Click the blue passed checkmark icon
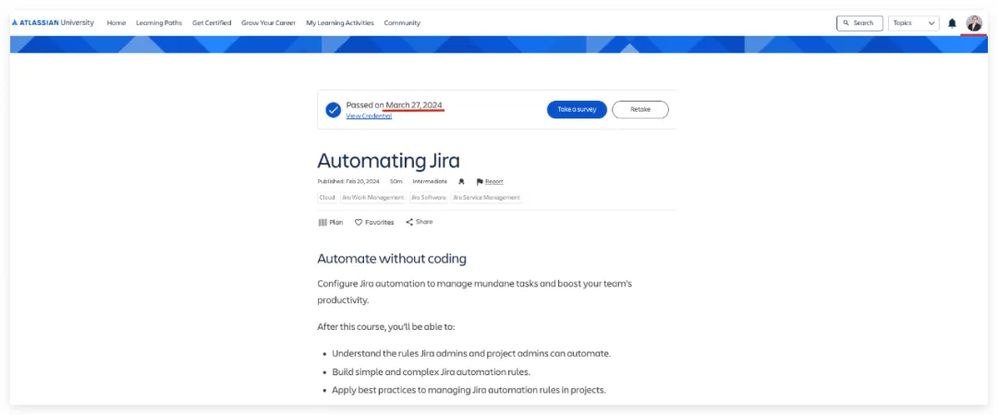Screen dimensions: 998x415 [334, 110]
